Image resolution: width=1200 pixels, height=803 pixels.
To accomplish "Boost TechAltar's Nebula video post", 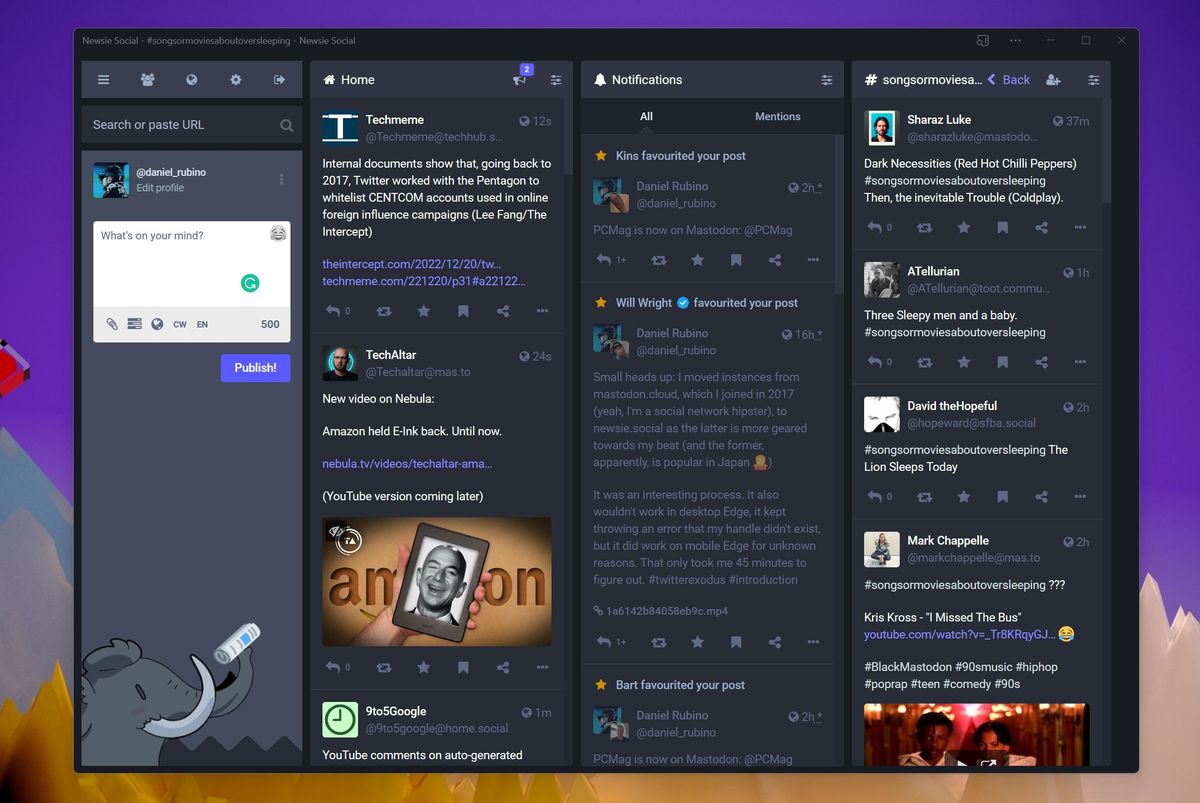I will (x=383, y=666).
